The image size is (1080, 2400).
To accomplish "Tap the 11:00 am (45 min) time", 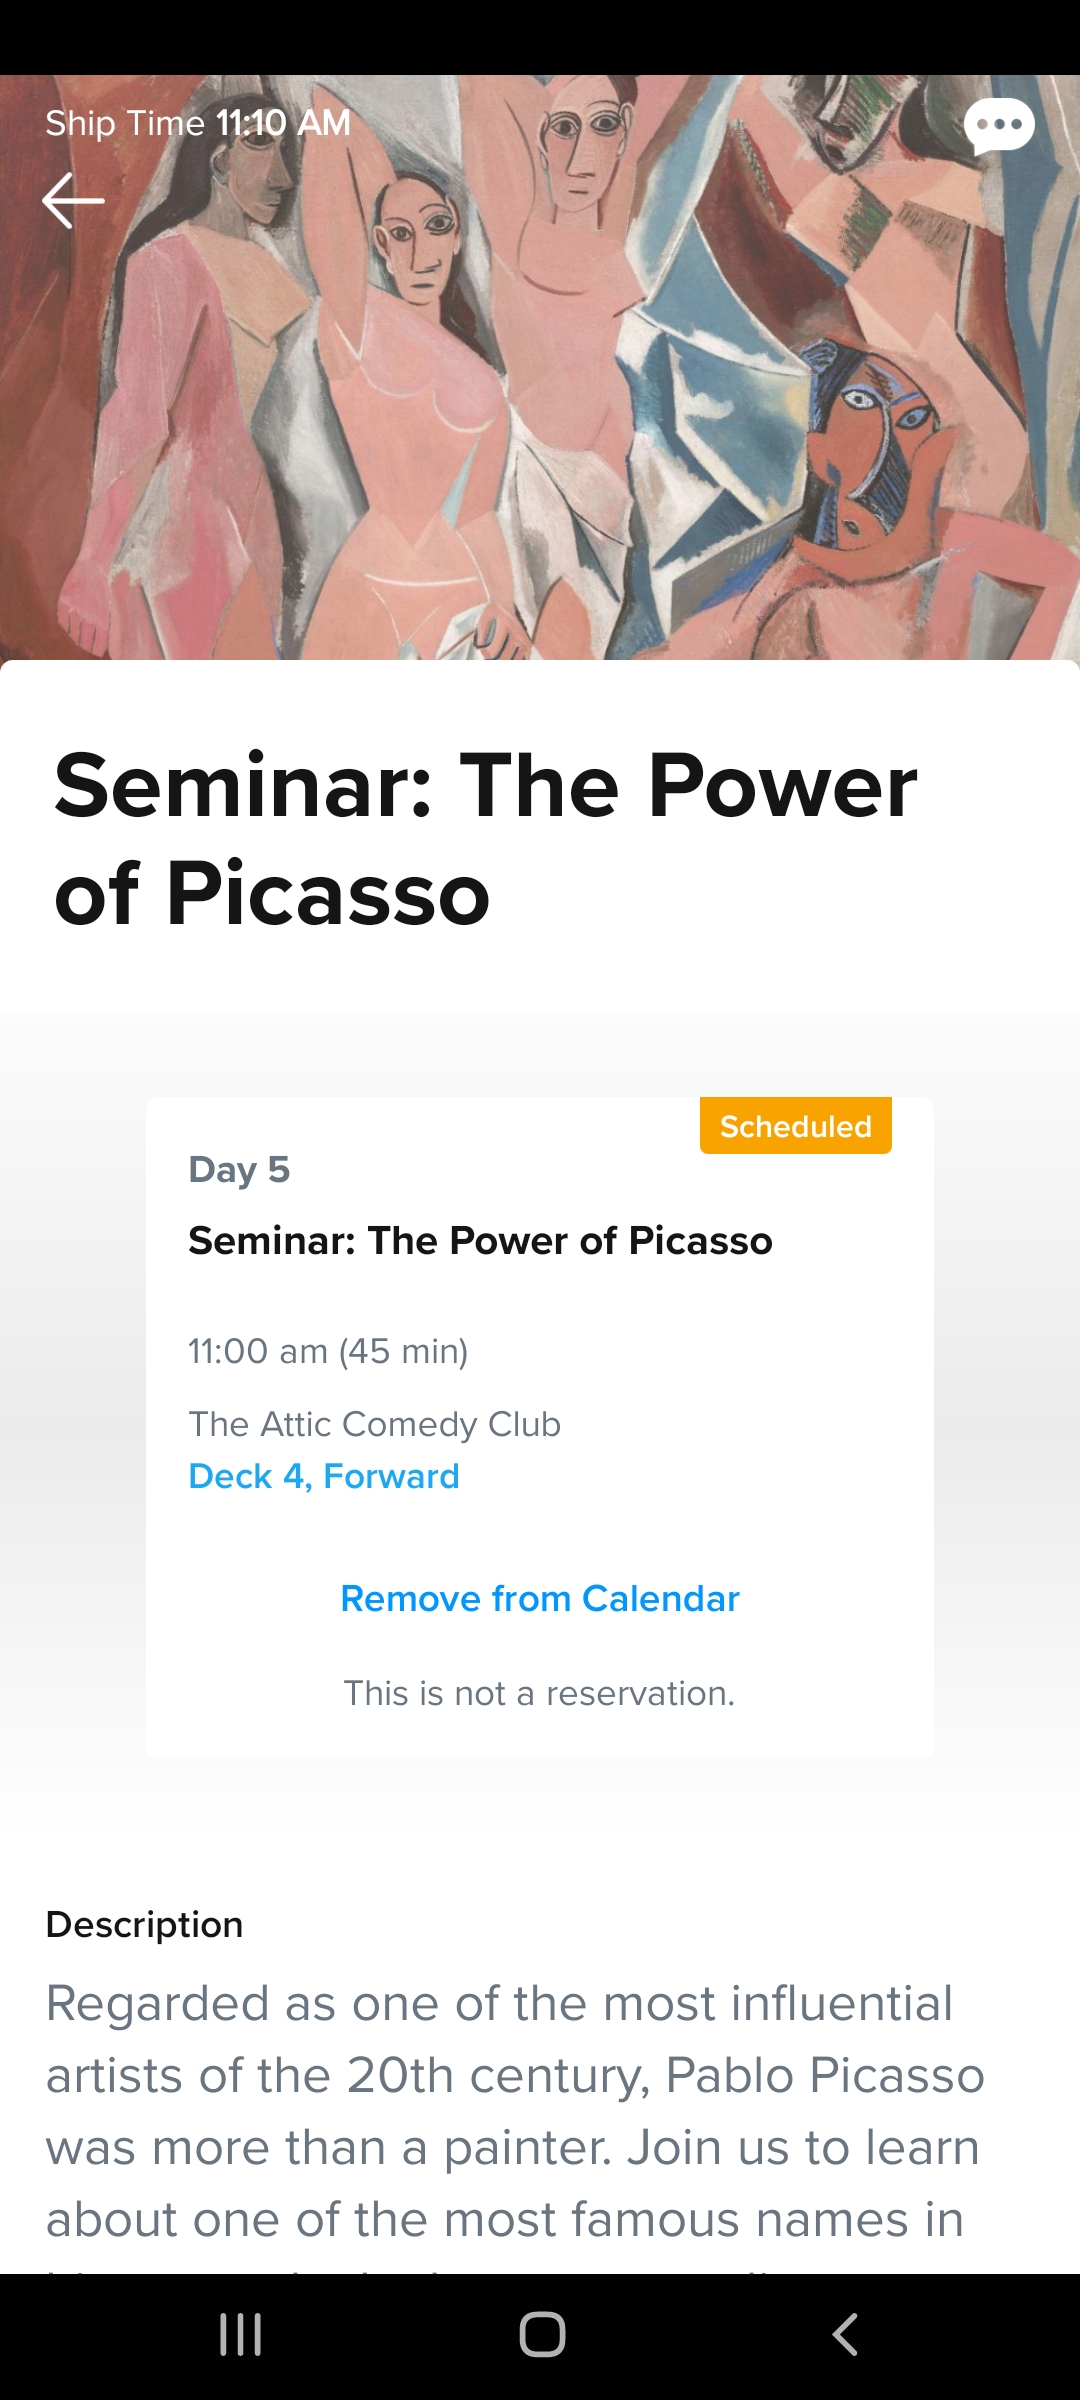I will pos(328,1351).
